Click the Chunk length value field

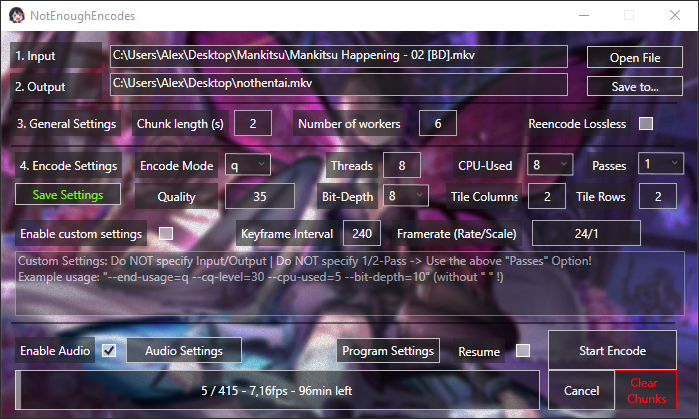pyautogui.click(x=253, y=123)
